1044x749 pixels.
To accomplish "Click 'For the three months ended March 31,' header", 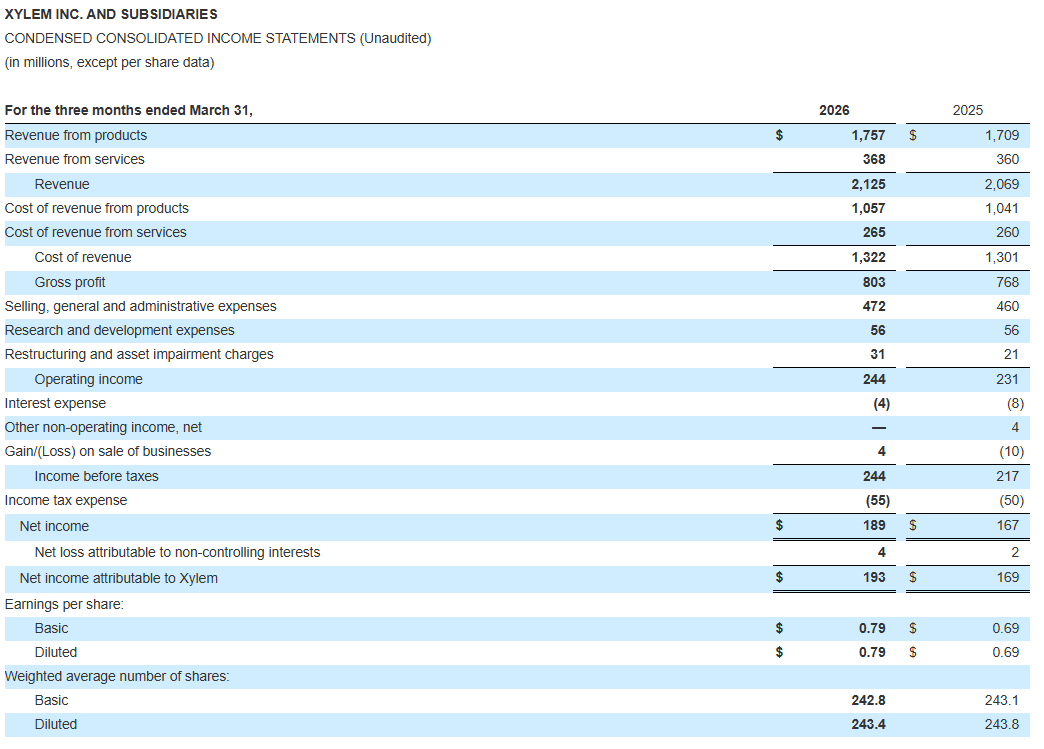I will point(129,111).
